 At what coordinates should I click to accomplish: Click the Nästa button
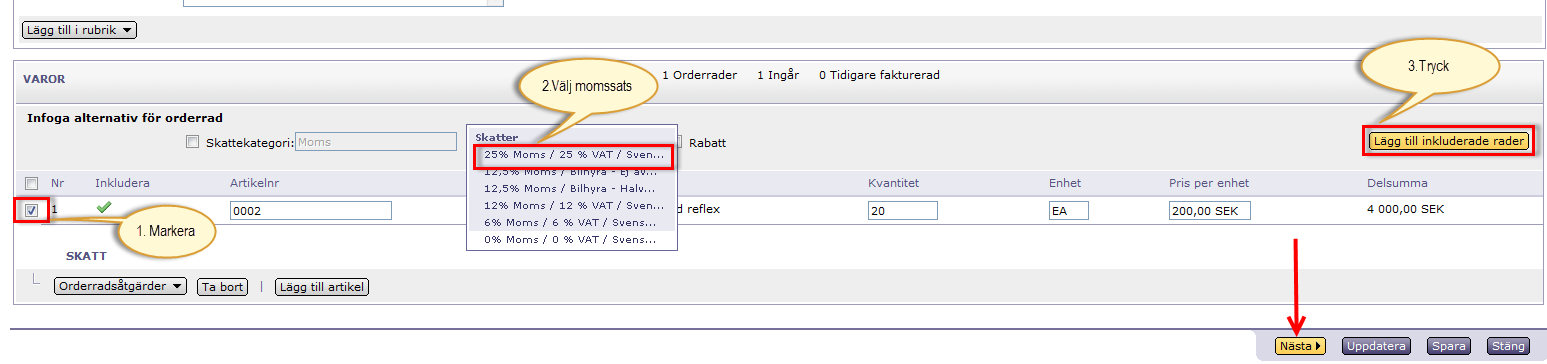click(x=1301, y=346)
